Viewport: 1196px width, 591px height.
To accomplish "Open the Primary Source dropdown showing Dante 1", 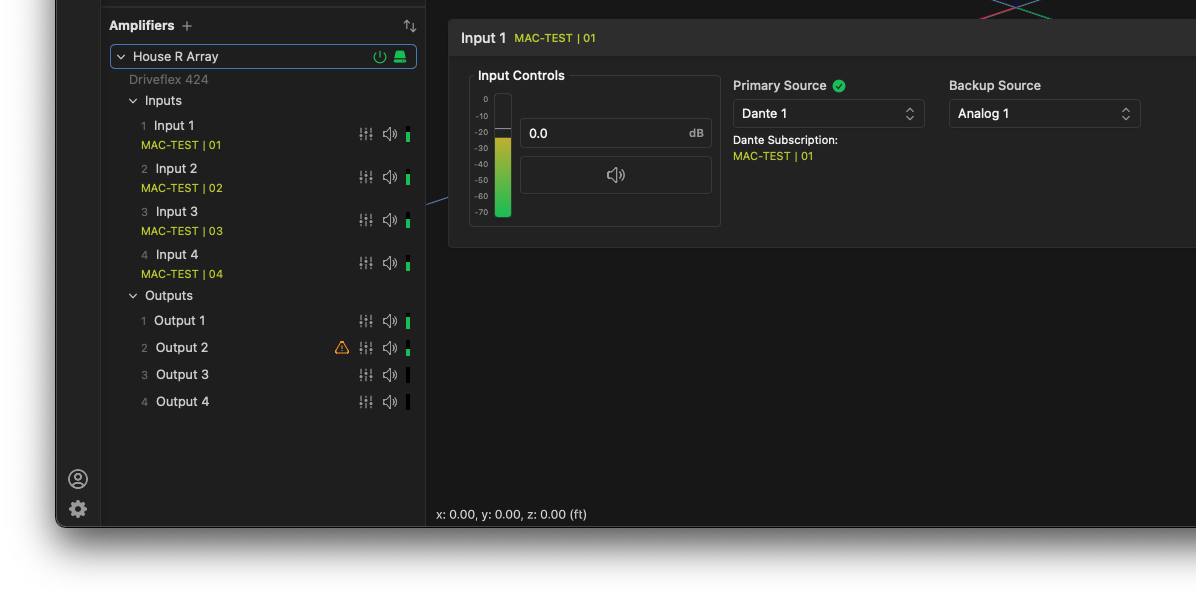I will click(828, 113).
